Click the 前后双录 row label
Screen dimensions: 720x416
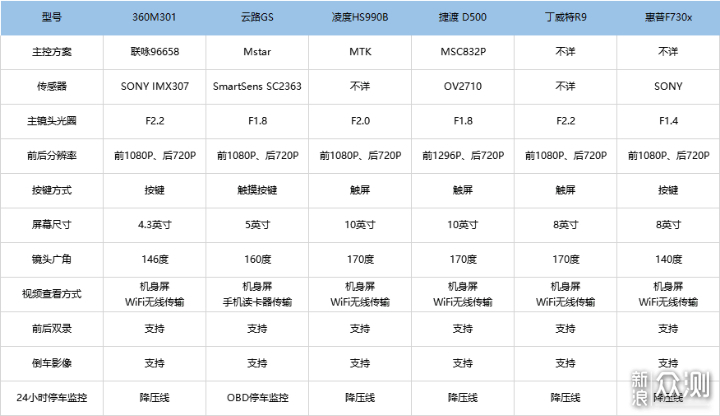pyautogui.click(x=51, y=328)
